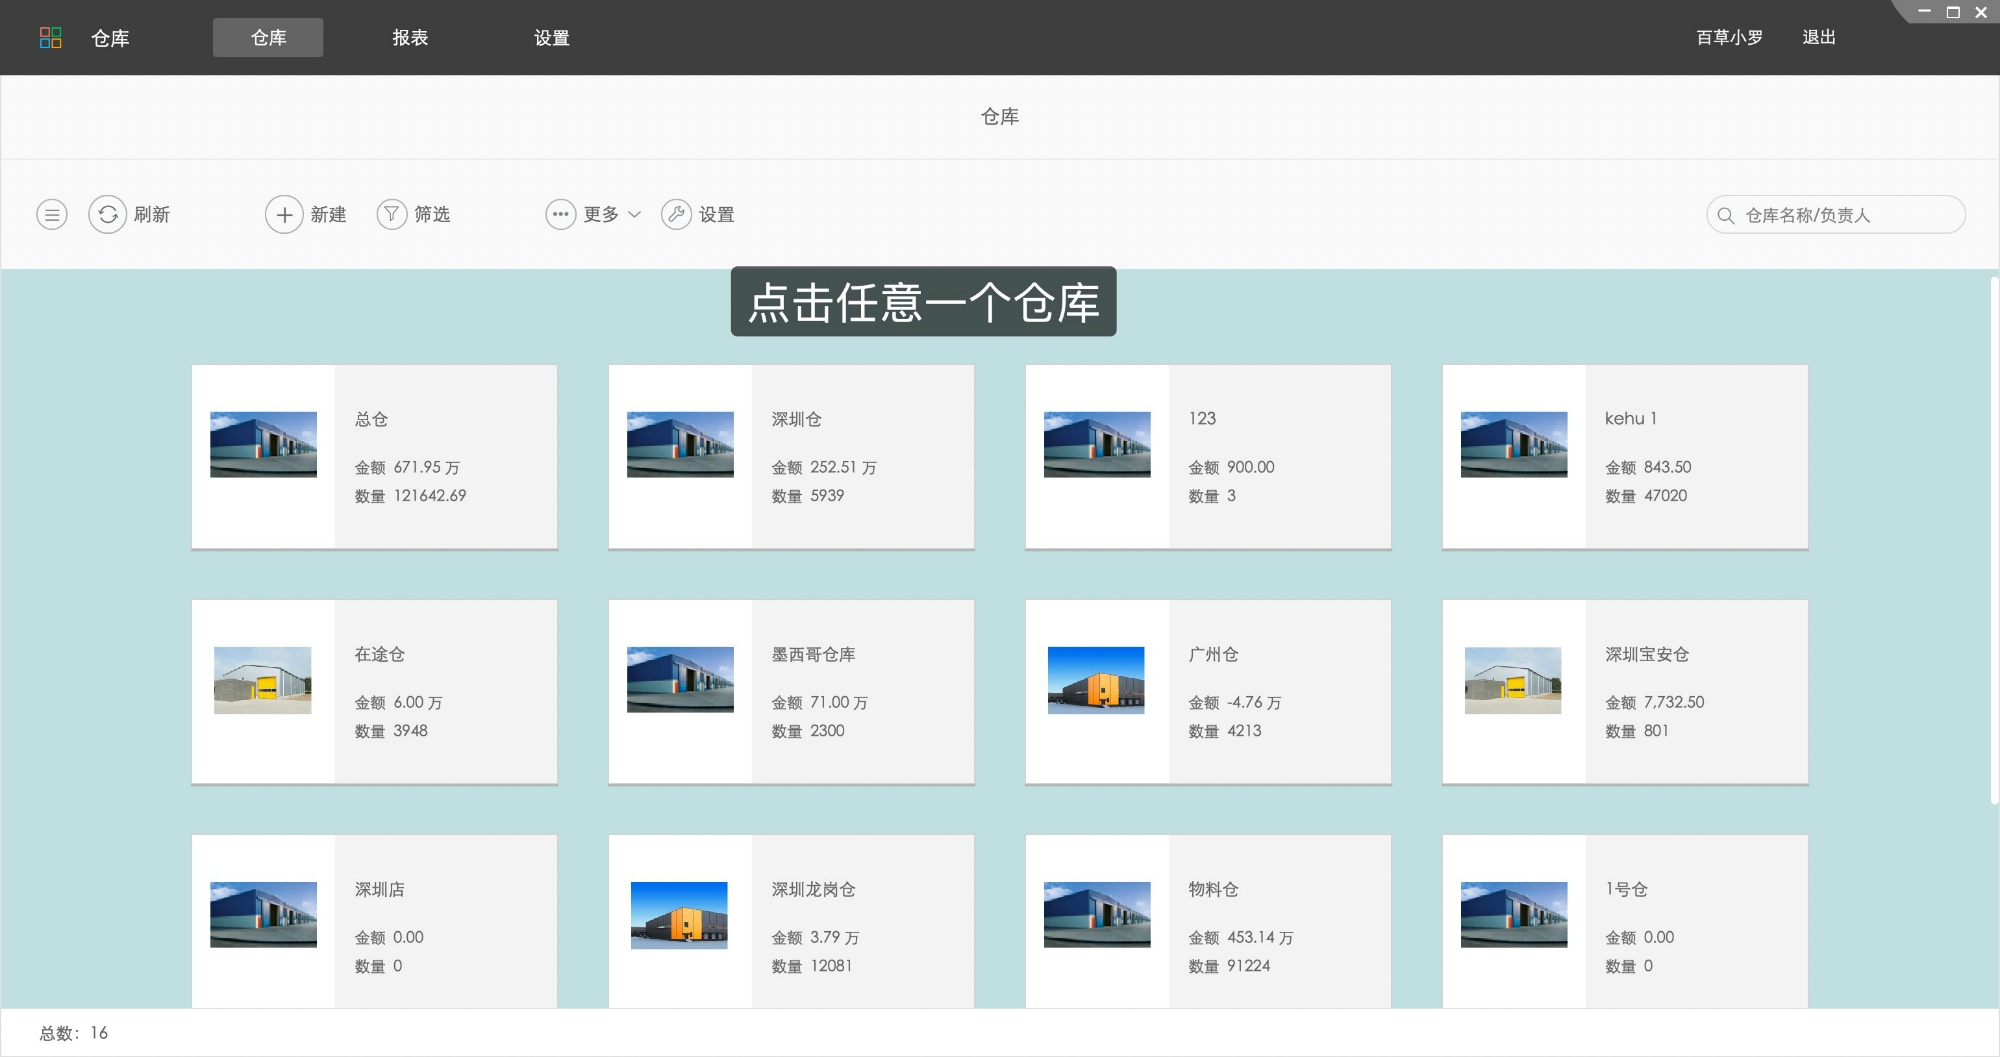This screenshot has width=2000, height=1057.
Task: Open the 报表 tab
Action: coord(410,37)
